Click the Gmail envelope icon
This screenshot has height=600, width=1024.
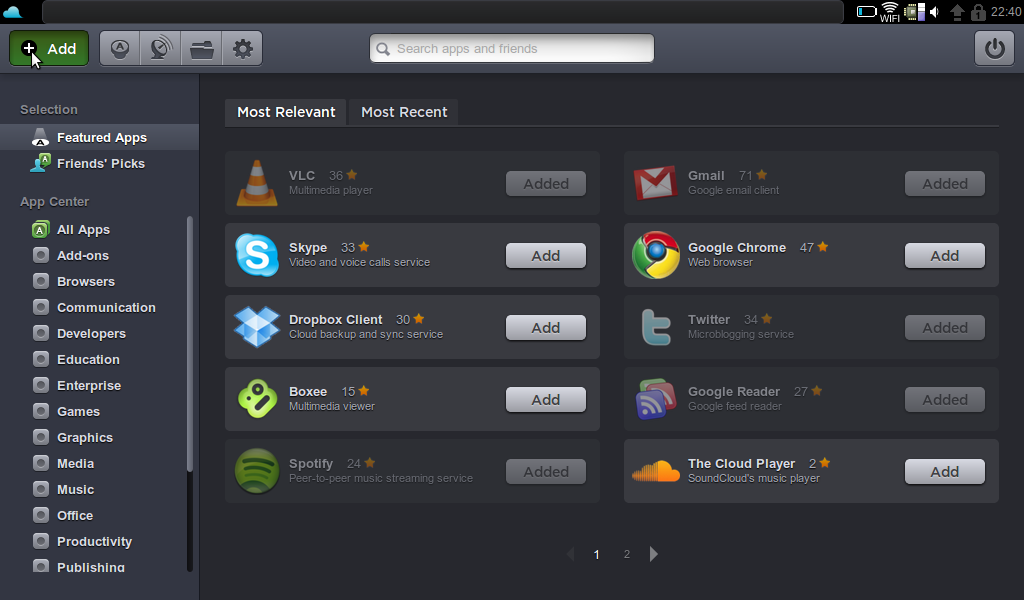[x=655, y=183]
